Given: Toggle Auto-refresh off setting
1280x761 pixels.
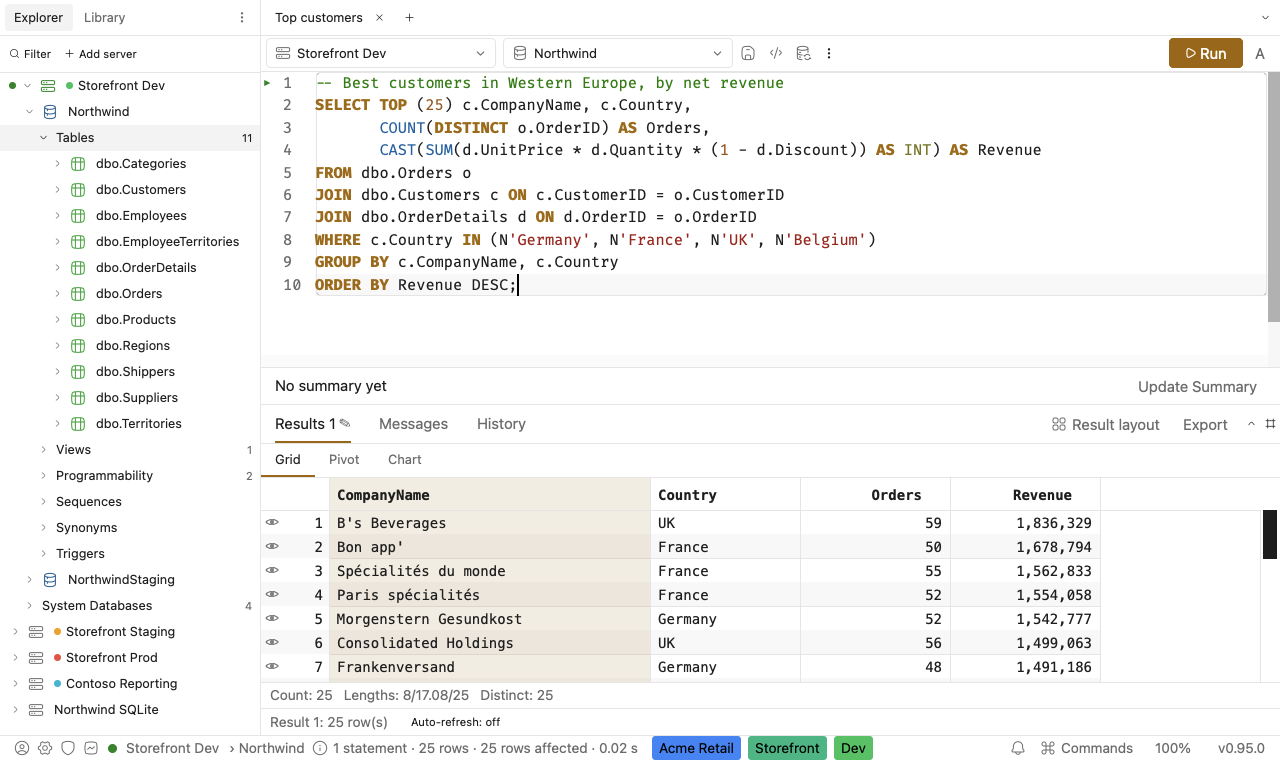Looking at the screenshot, I should click(x=455, y=722).
